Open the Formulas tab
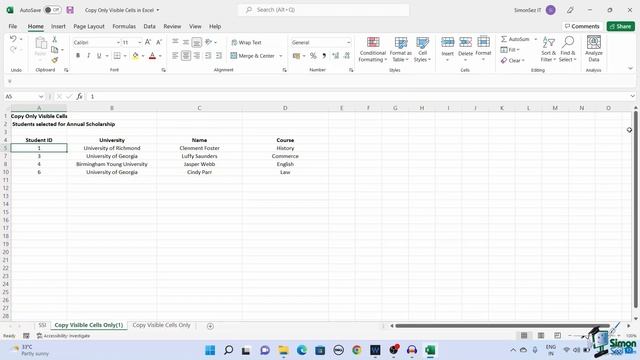Viewport: 640px width, 360px height. (124, 27)
